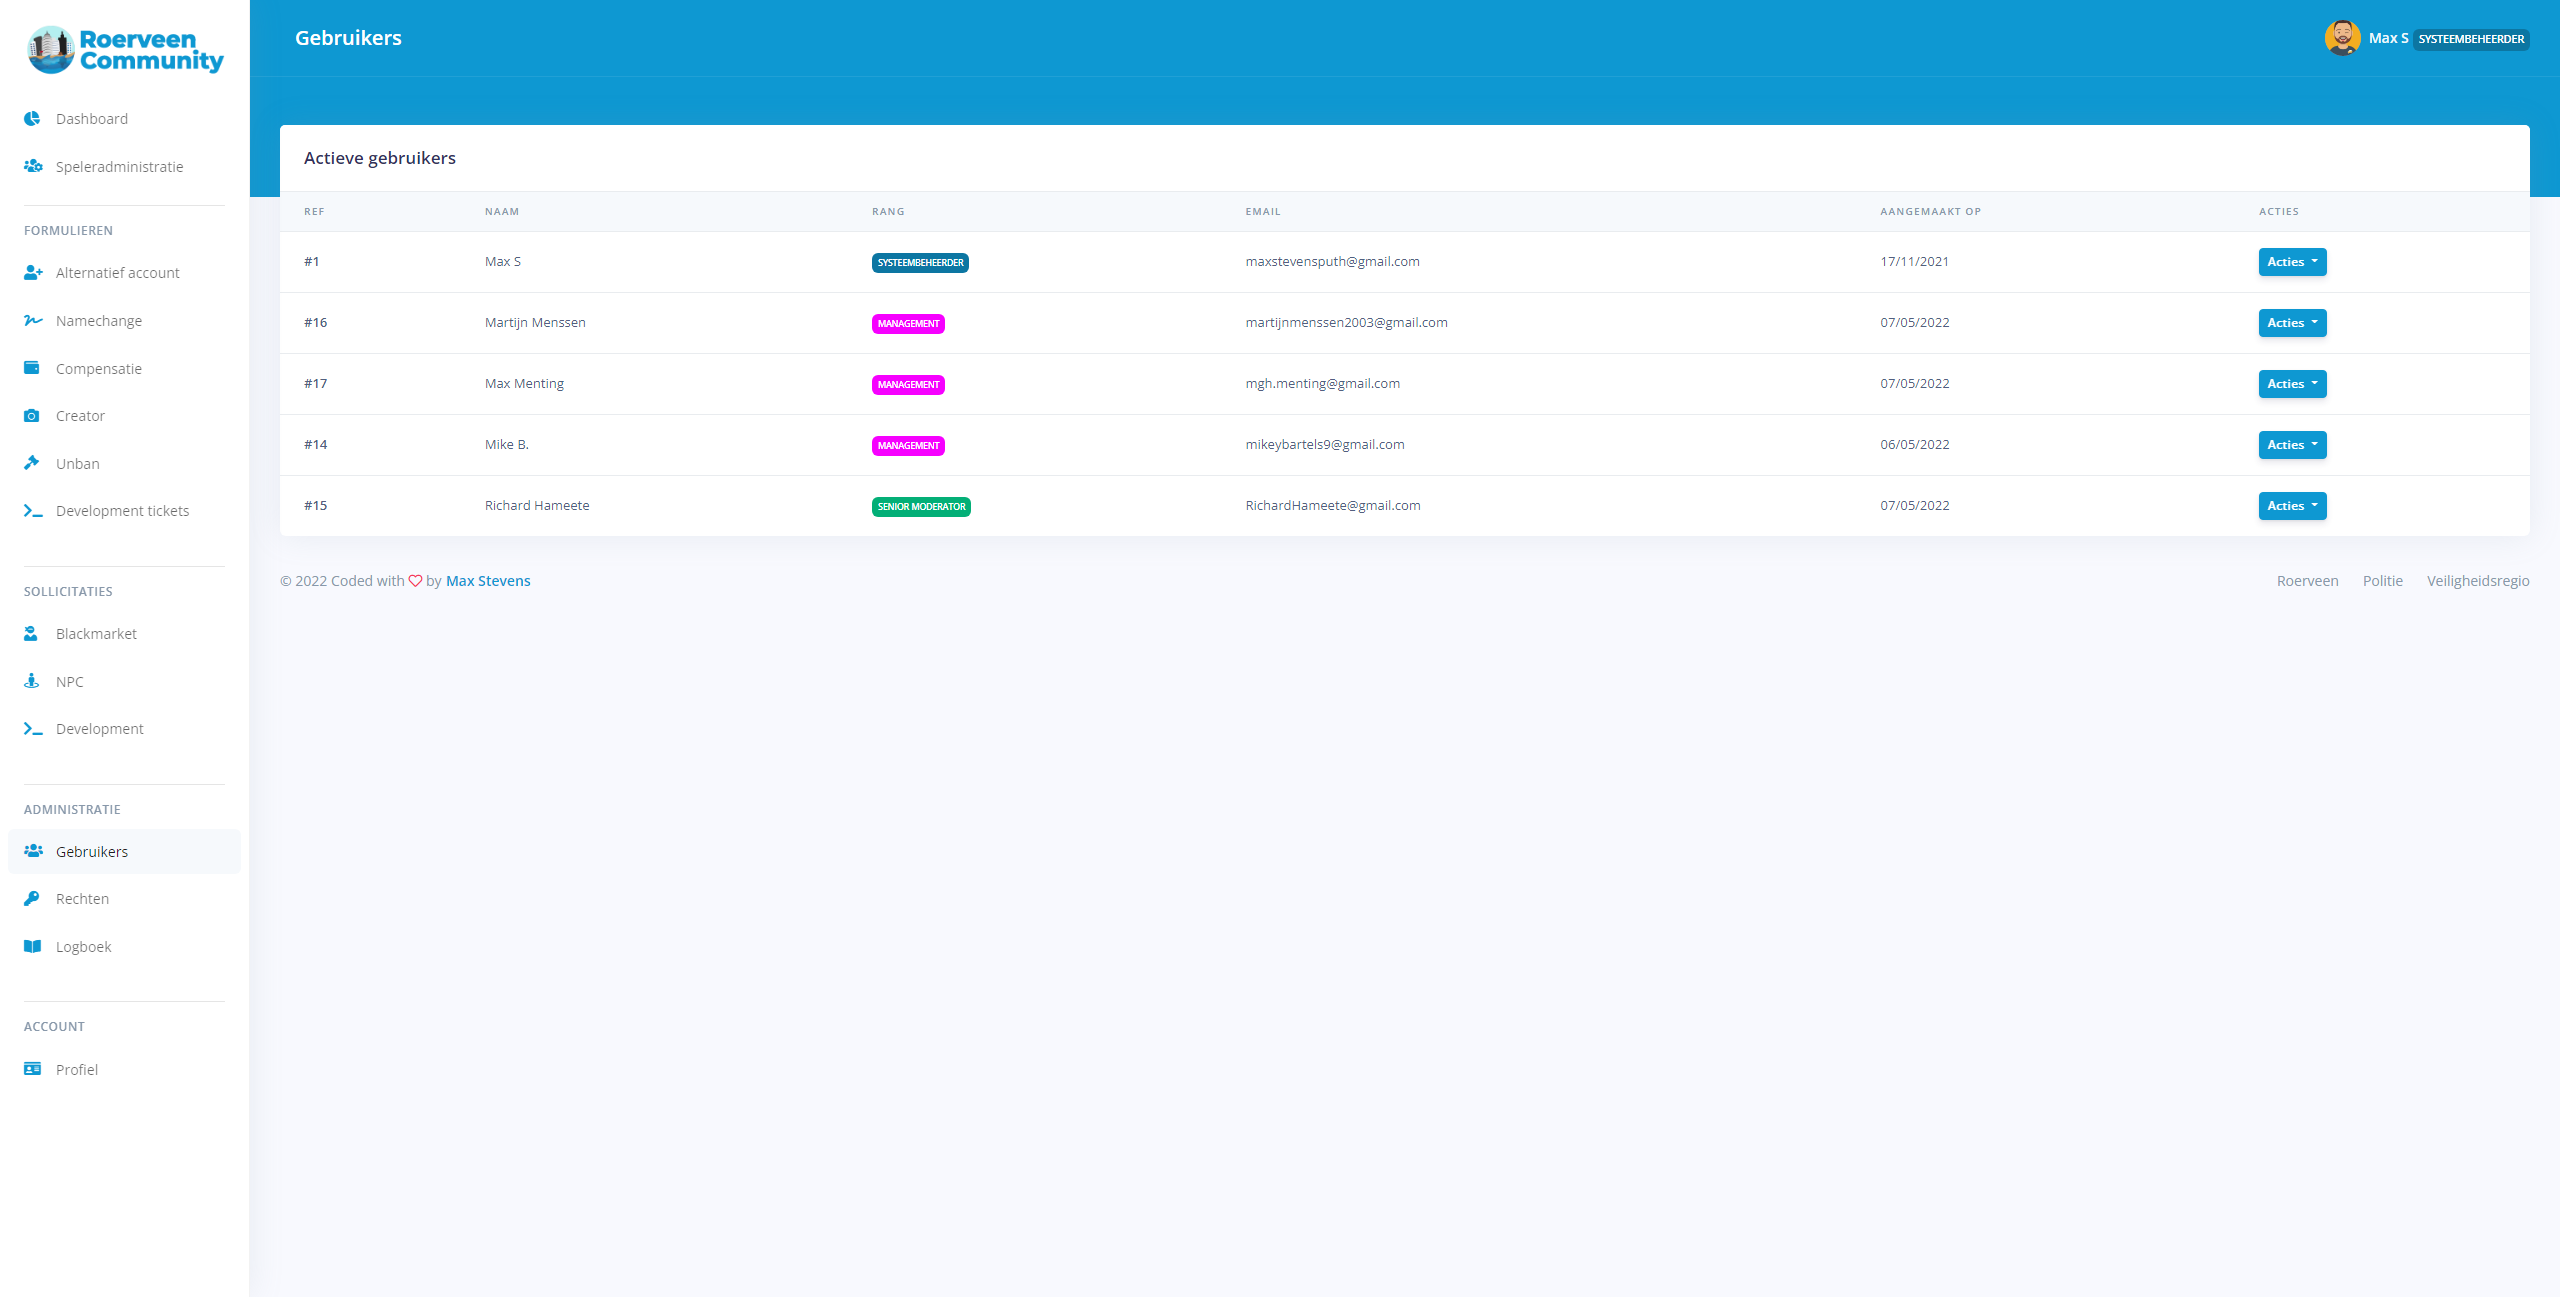Image resolution: width=2560 pixels, height=1297 pixels.
Task: Click the Rechten key icon
Action: (x=32, y=898)
